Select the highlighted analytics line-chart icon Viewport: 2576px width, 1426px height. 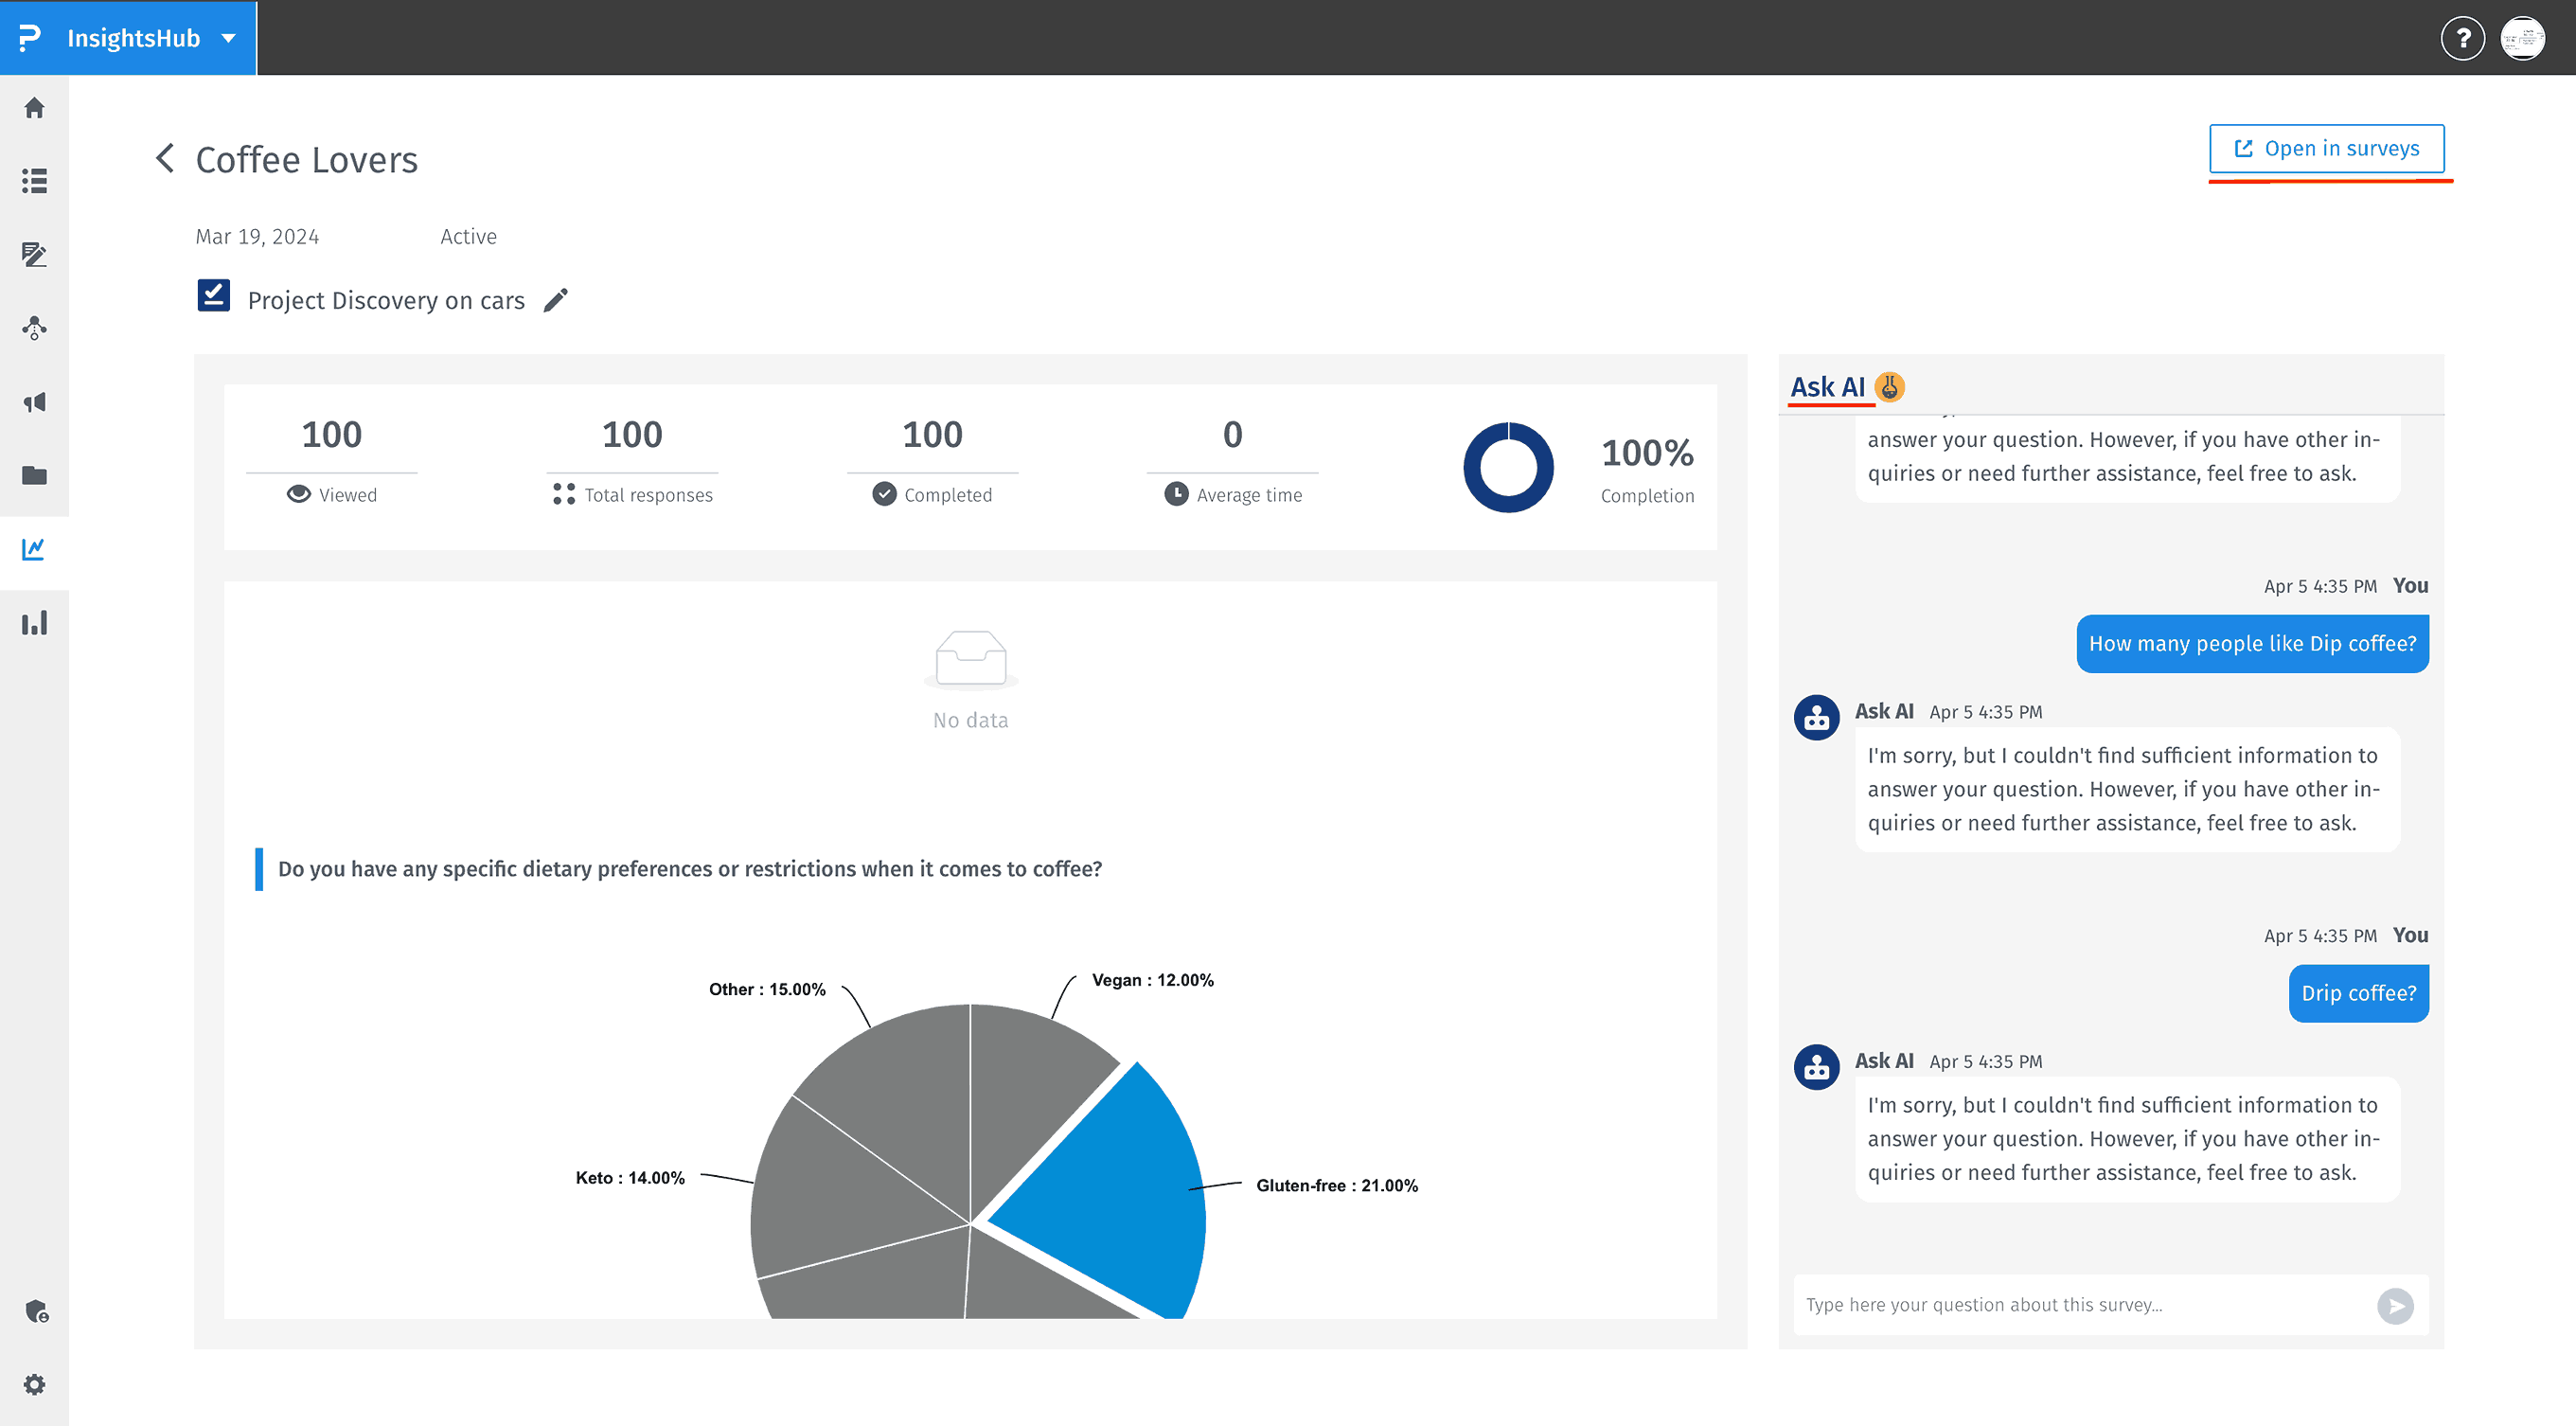[34, 548]
